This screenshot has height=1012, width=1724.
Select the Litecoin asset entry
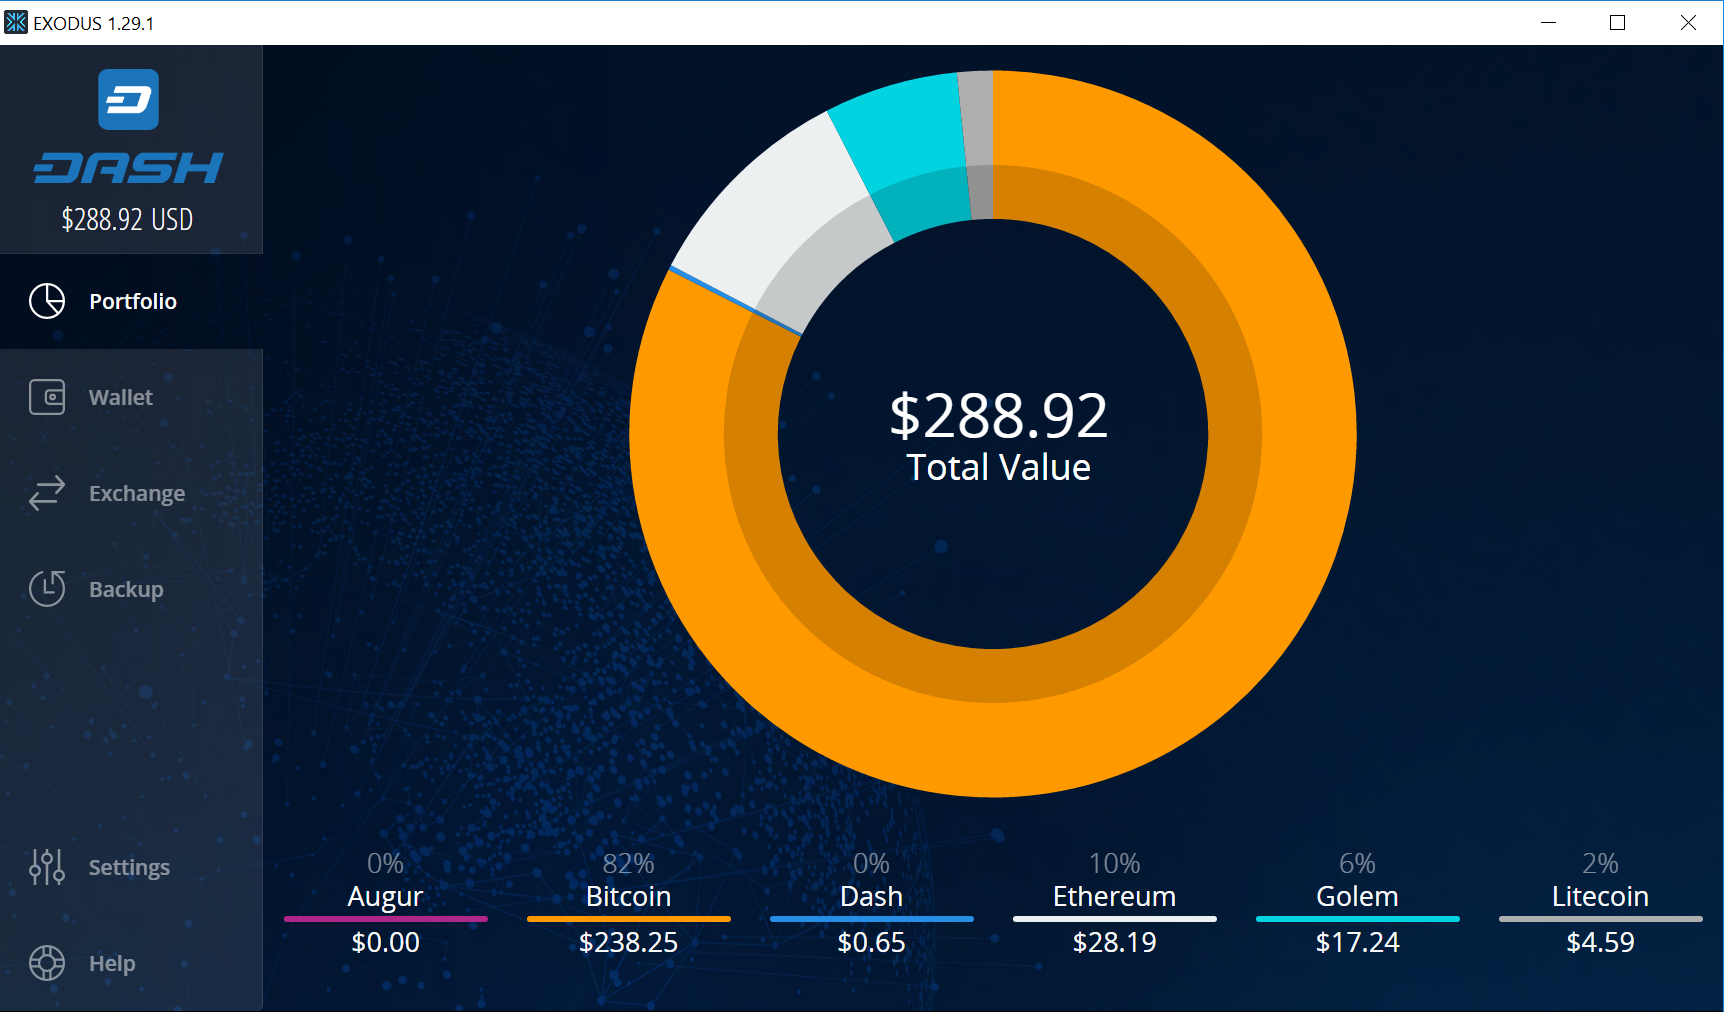tap(1600, 896)
